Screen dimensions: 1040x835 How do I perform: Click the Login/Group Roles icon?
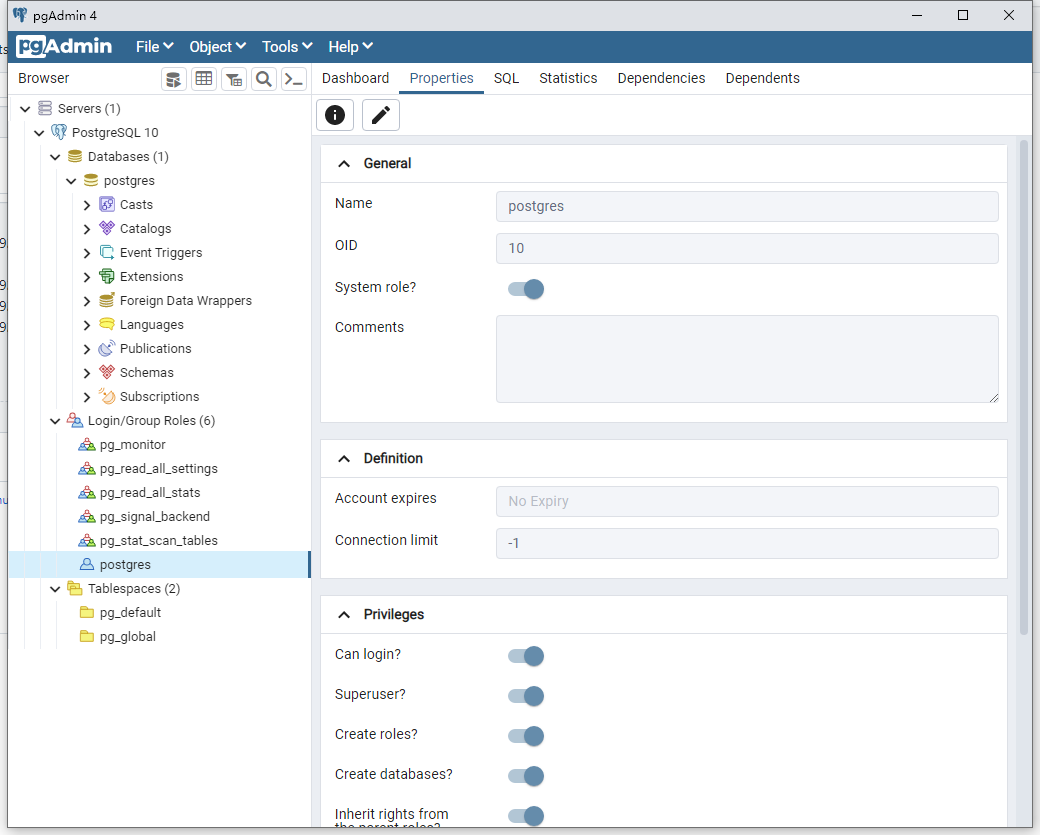pos(75,420)
